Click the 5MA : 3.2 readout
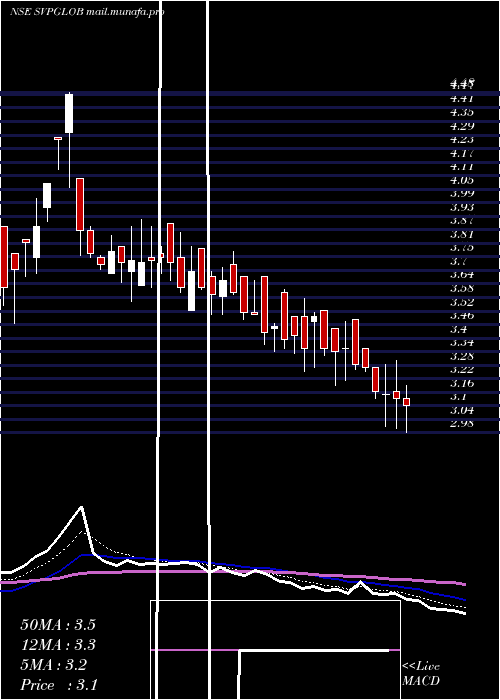This screenshot has height=700, width=500. [54, 665]
